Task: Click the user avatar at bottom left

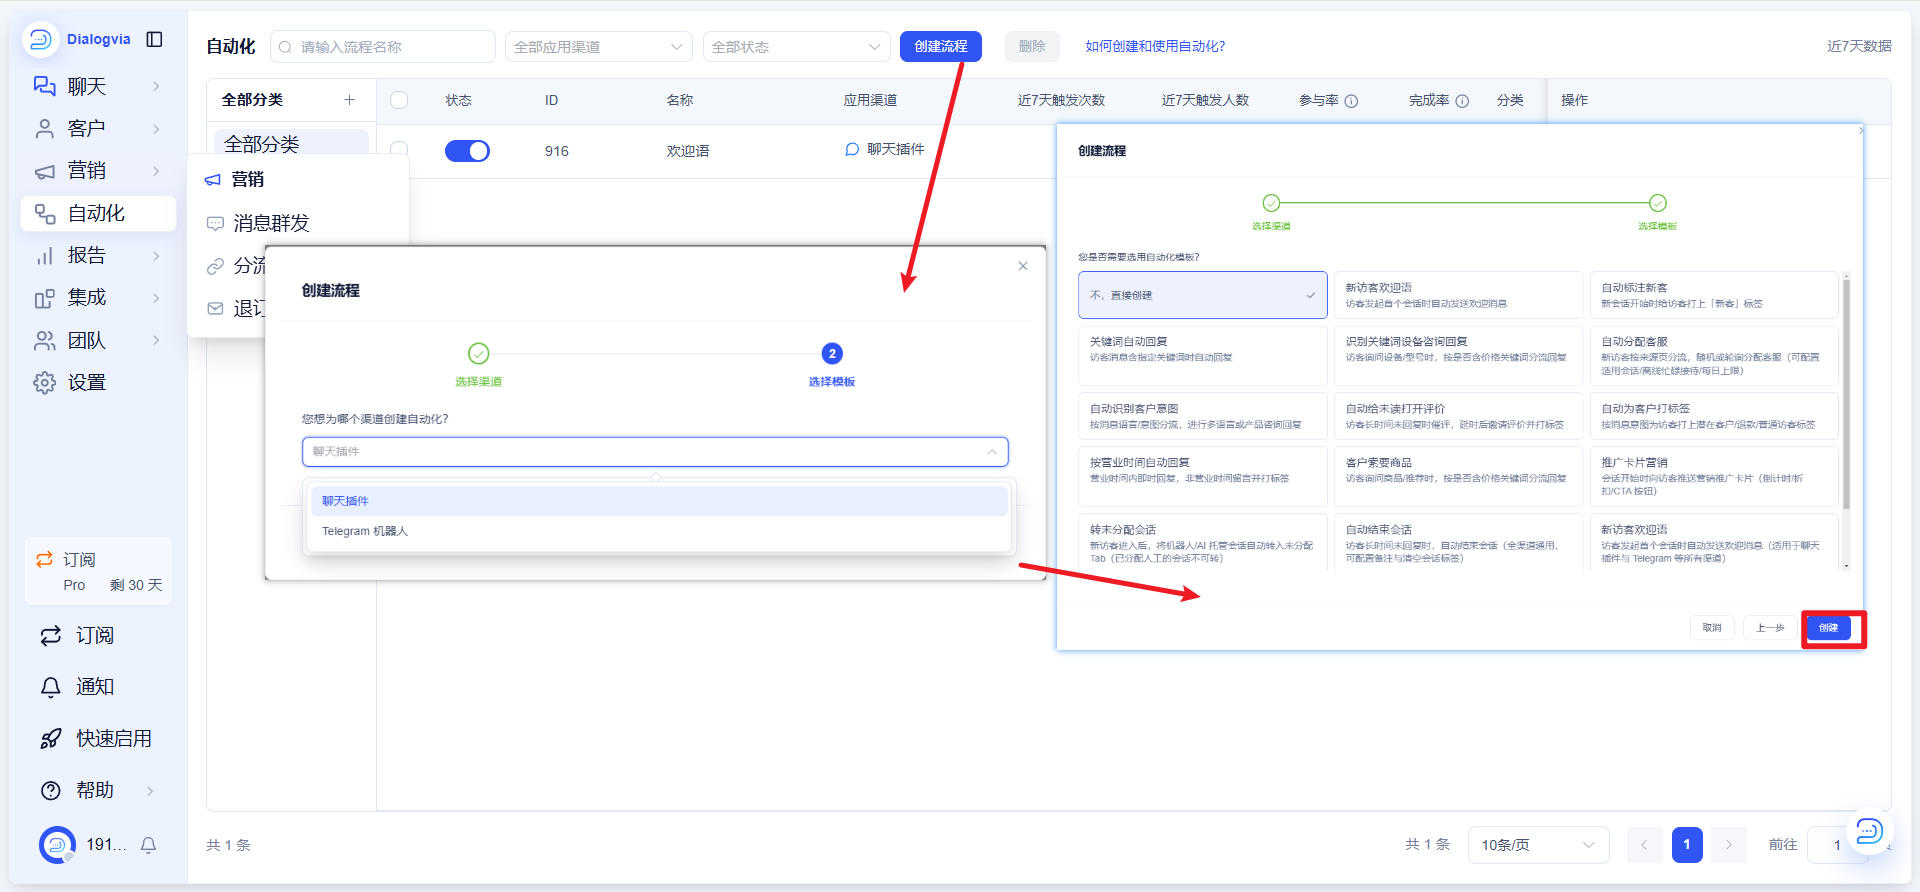Action: coord(57,845)
